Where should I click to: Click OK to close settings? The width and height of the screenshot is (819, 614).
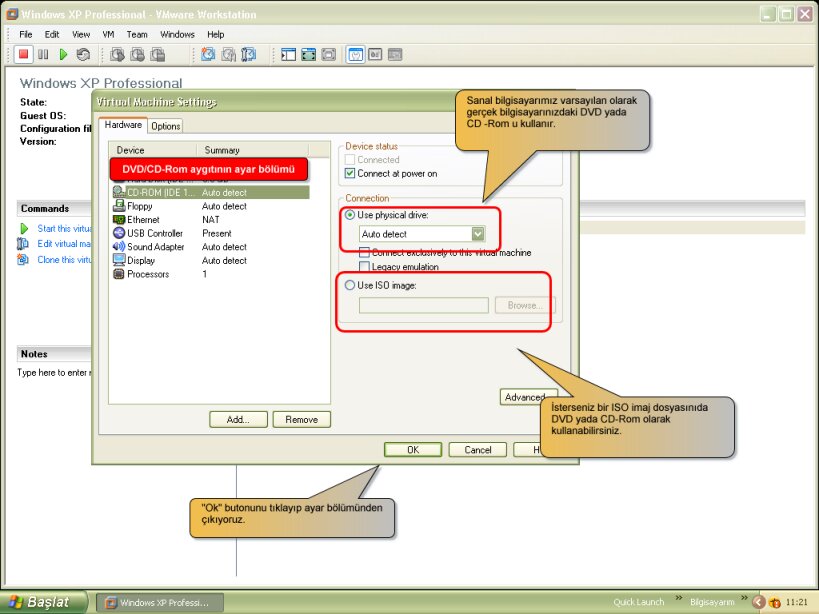(413, 450)
